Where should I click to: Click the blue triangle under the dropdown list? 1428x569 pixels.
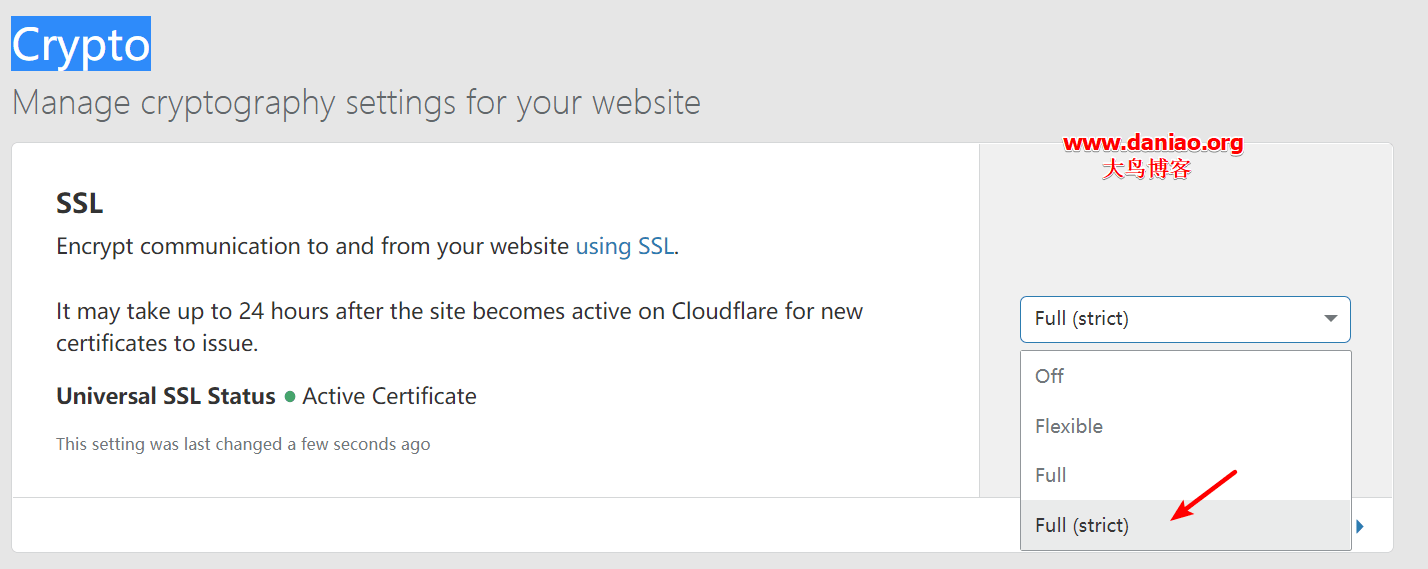(1360, 526)
